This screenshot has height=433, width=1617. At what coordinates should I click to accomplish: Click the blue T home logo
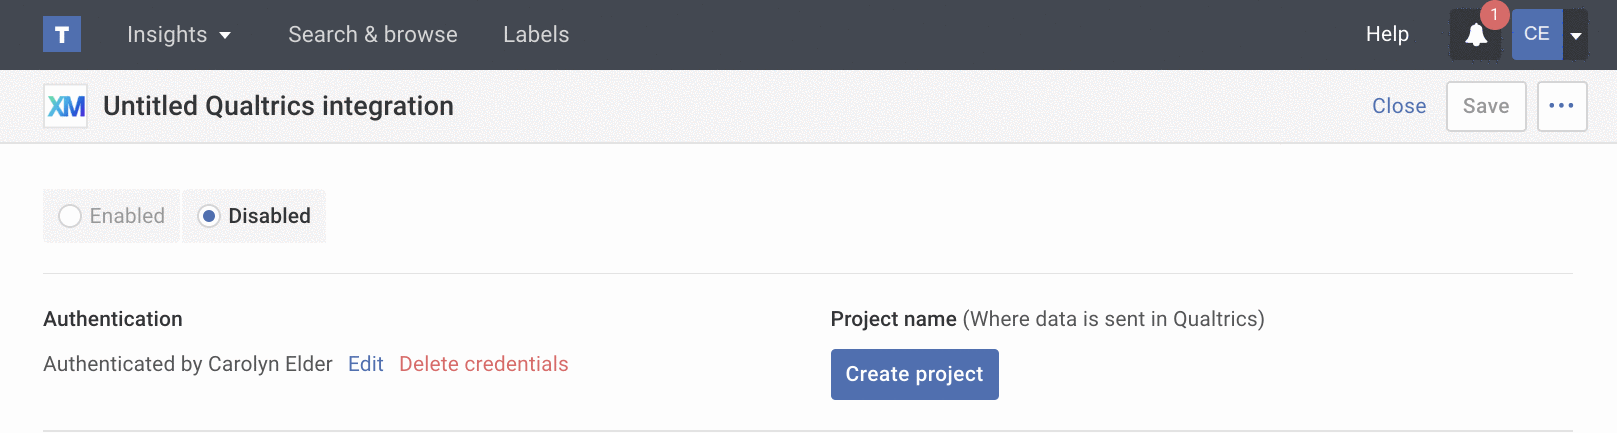pyautogui.click(x=61, y=35)
